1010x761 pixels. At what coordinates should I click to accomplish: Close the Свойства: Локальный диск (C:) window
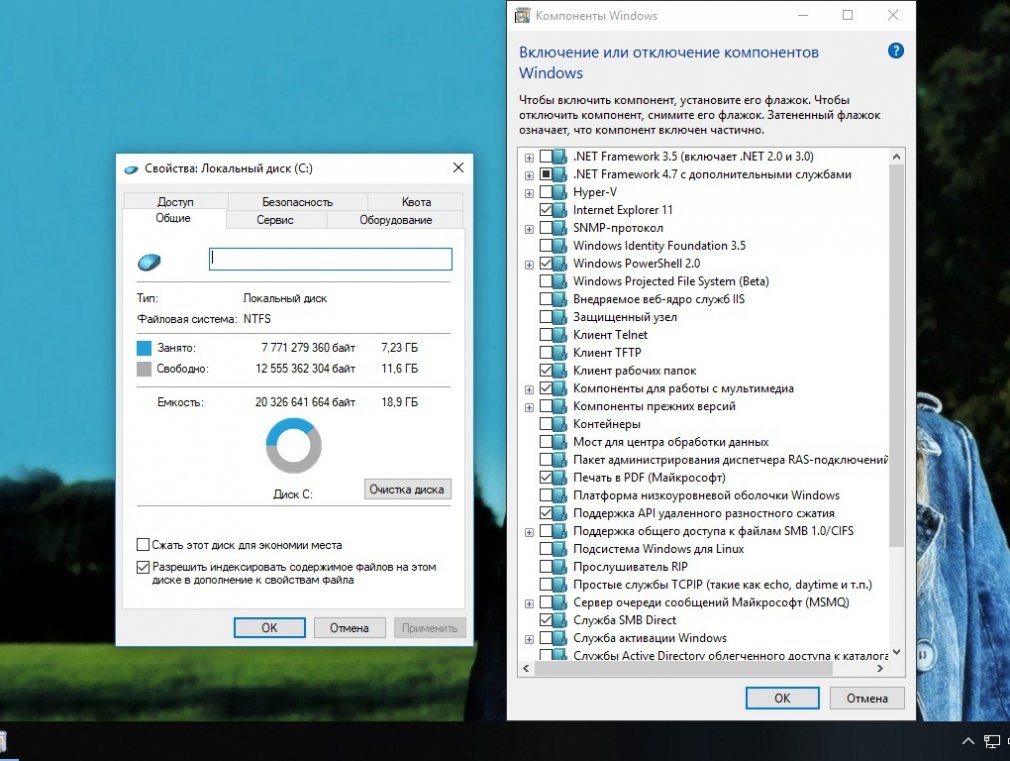(458, 168)
